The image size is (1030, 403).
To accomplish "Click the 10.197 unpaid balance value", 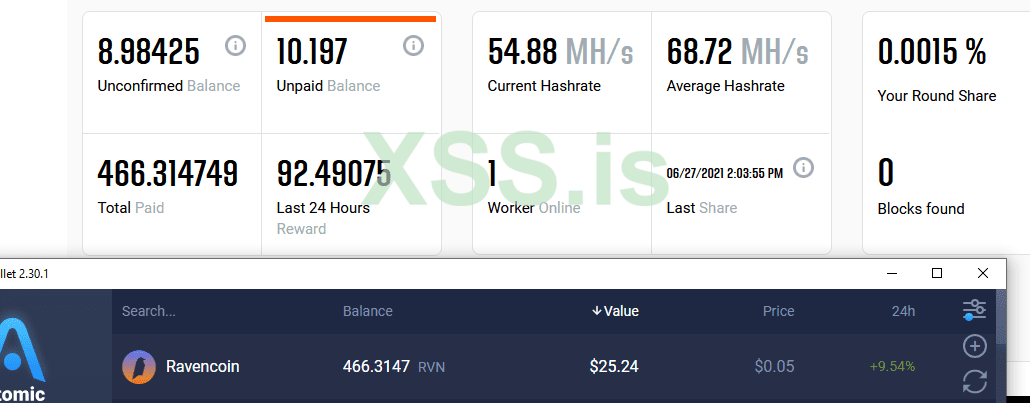I will (x=311, y=51).
